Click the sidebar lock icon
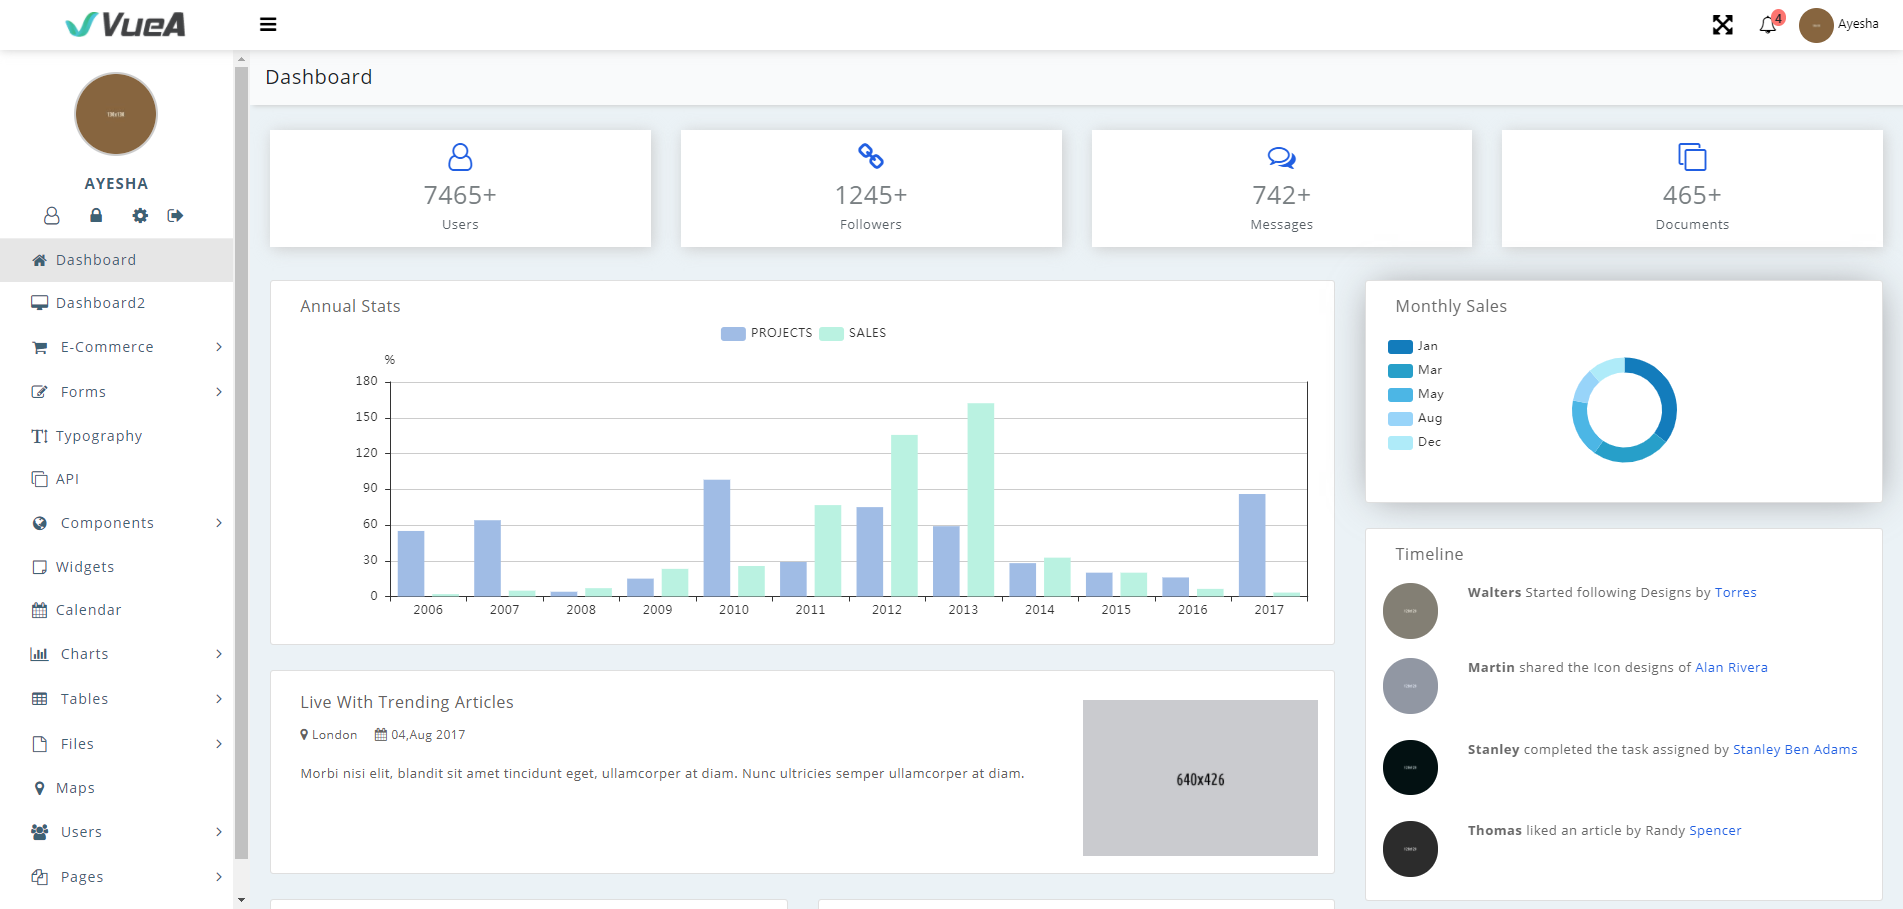Screen dimensions: 1903x909 [x=96, y=215]
